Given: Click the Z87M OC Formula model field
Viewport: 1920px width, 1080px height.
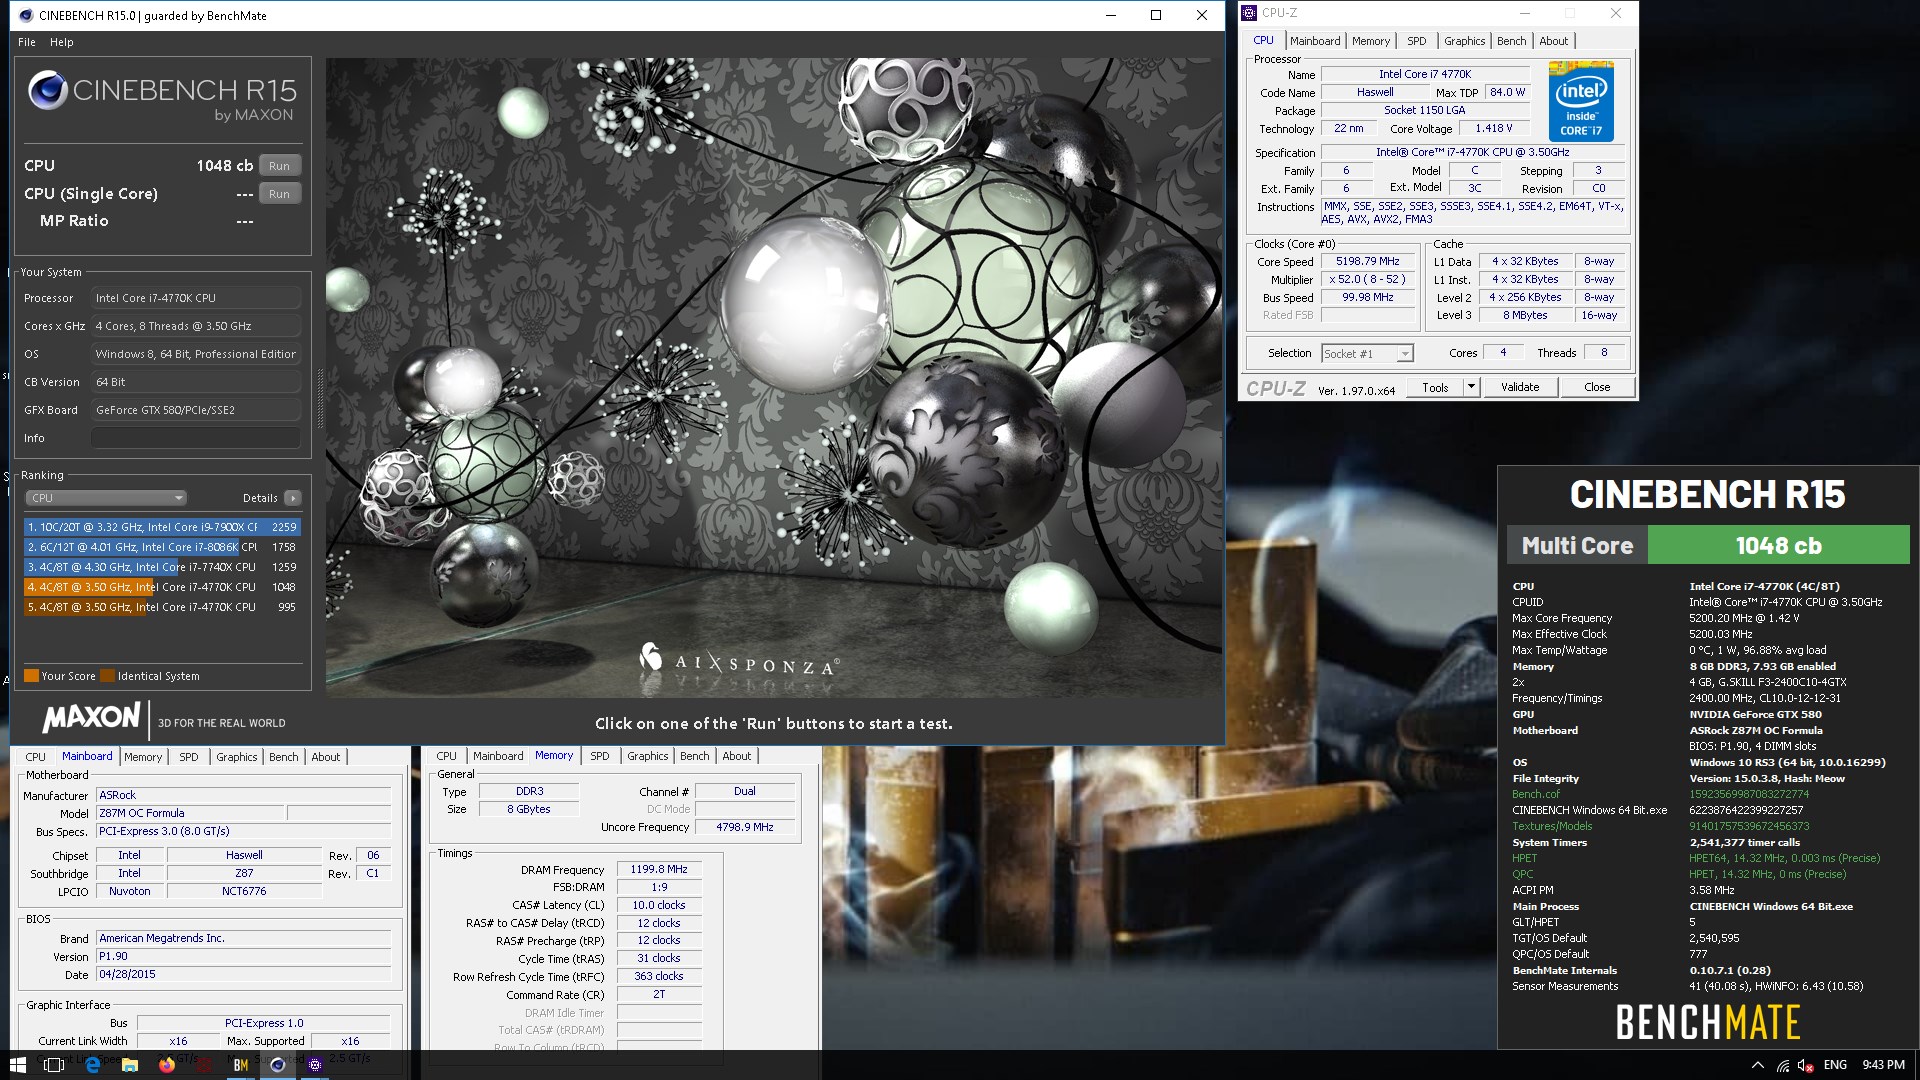Looking at the screenshot, I should [x=190, y=814].
